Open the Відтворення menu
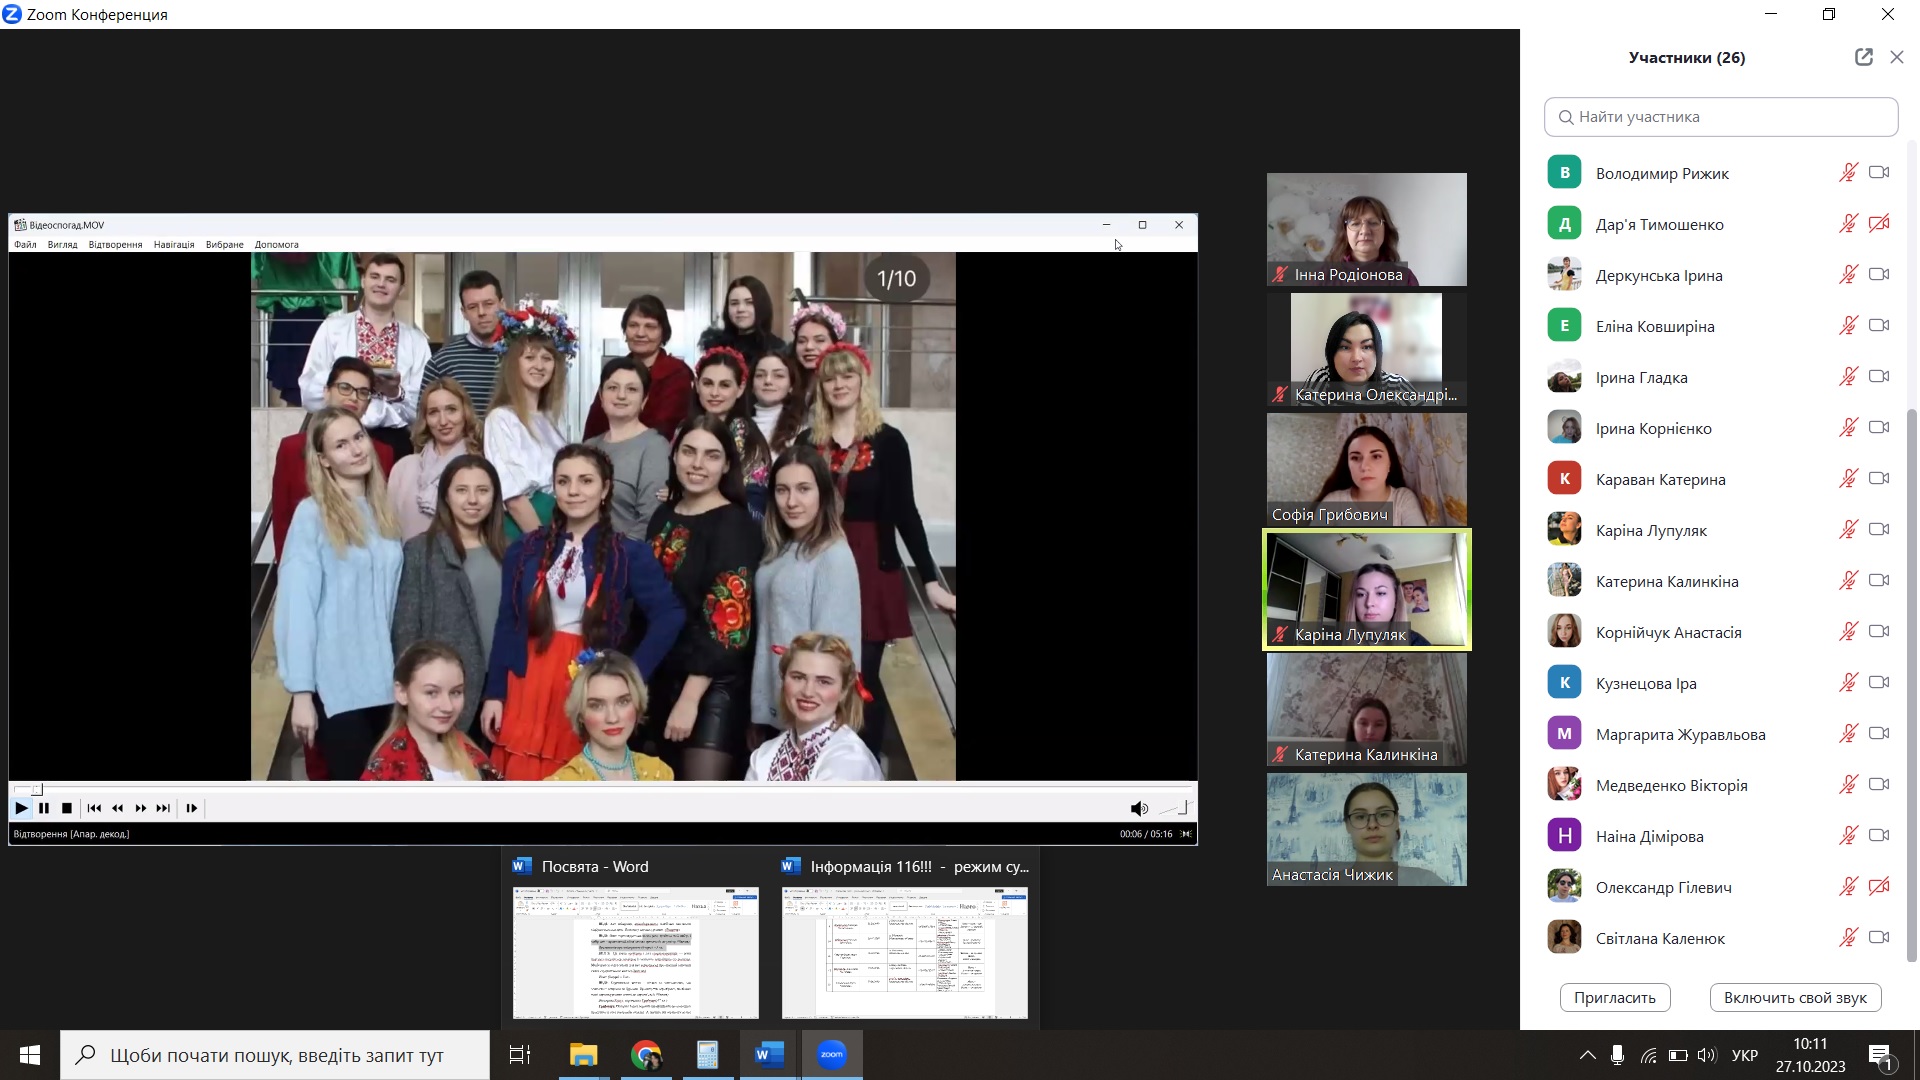This screenshot has width=1920, height=1080. pyautogui.click(x=115, y=244)
